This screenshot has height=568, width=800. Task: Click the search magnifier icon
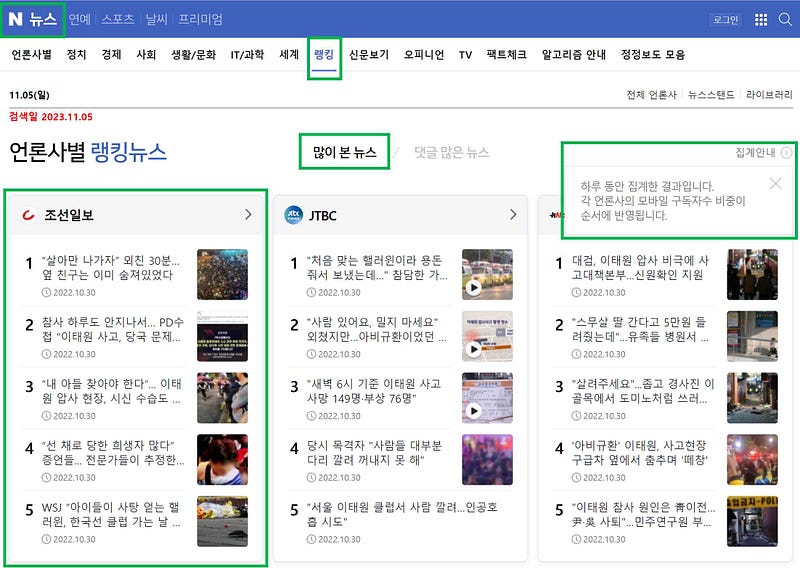pos(783,19)
